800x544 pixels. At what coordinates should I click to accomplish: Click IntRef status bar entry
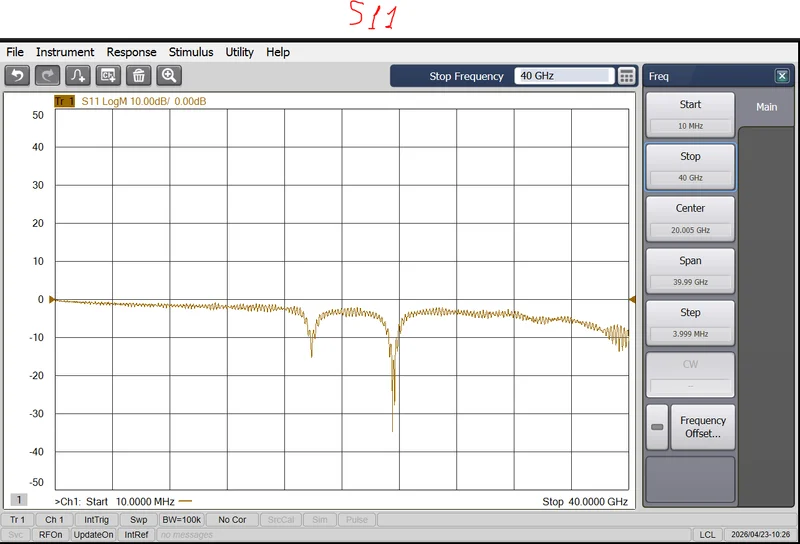(x=136, y=534)
